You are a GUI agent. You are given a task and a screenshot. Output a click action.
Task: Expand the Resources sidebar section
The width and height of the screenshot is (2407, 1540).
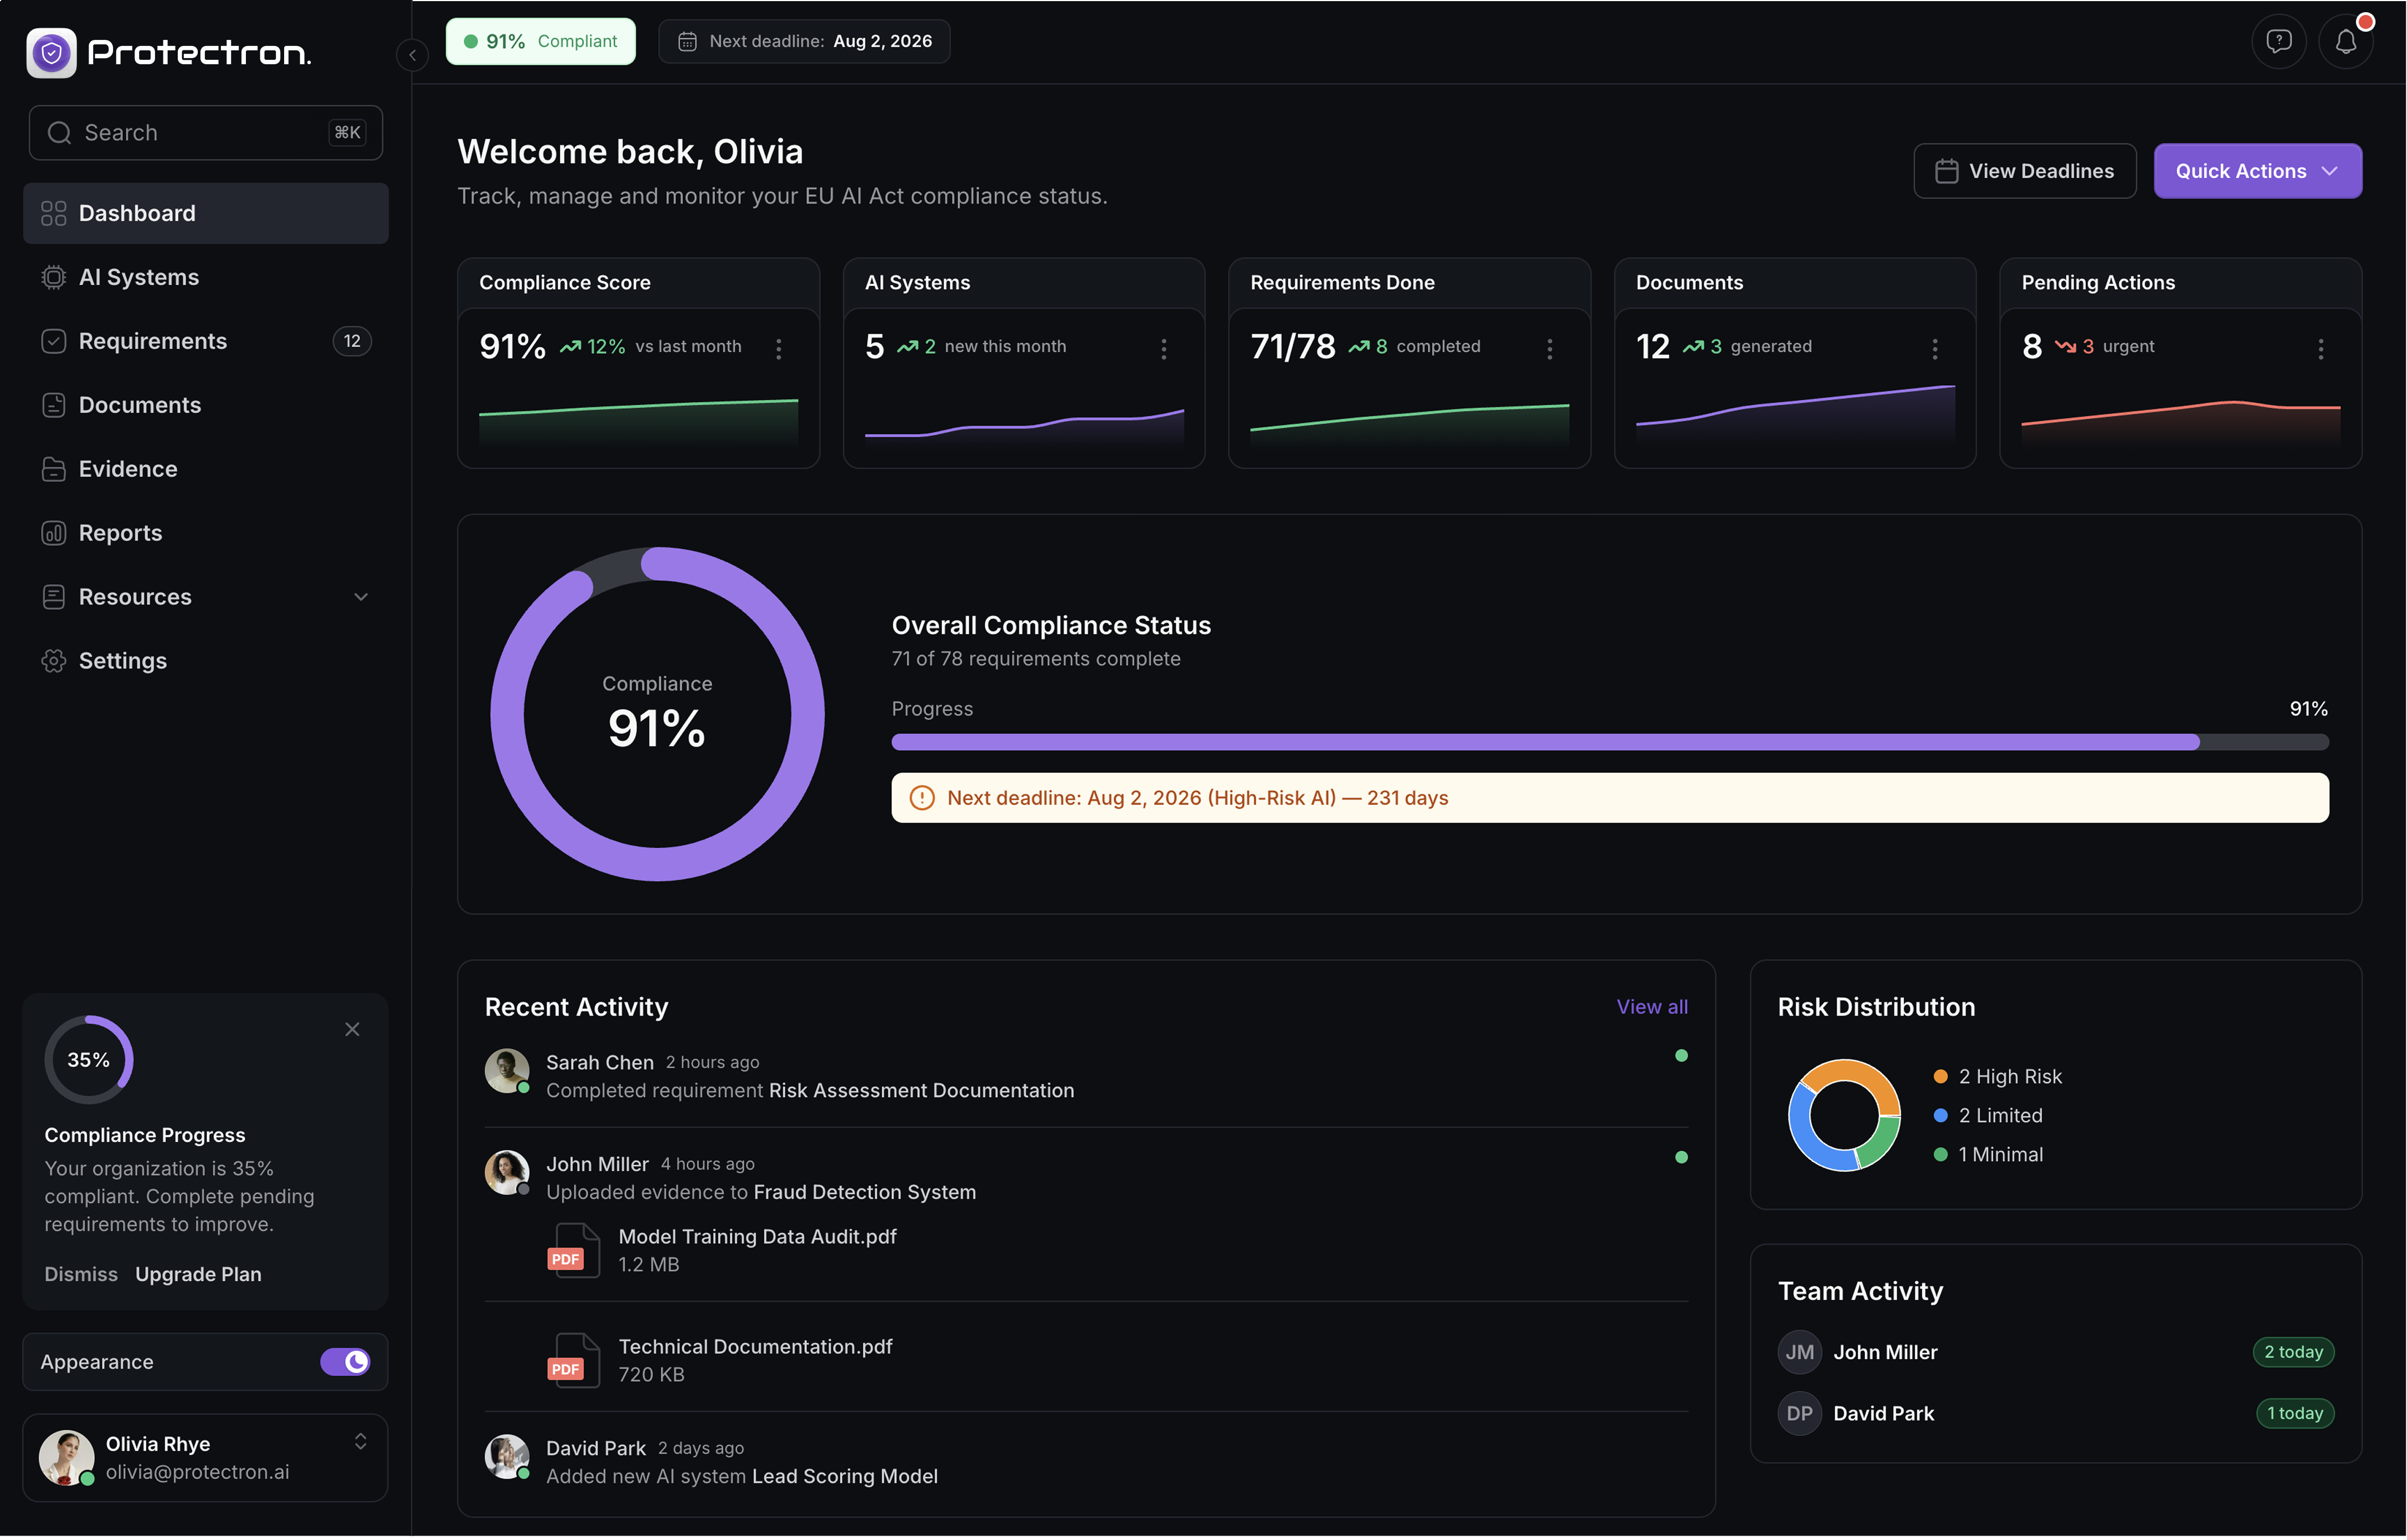point(361,596)
